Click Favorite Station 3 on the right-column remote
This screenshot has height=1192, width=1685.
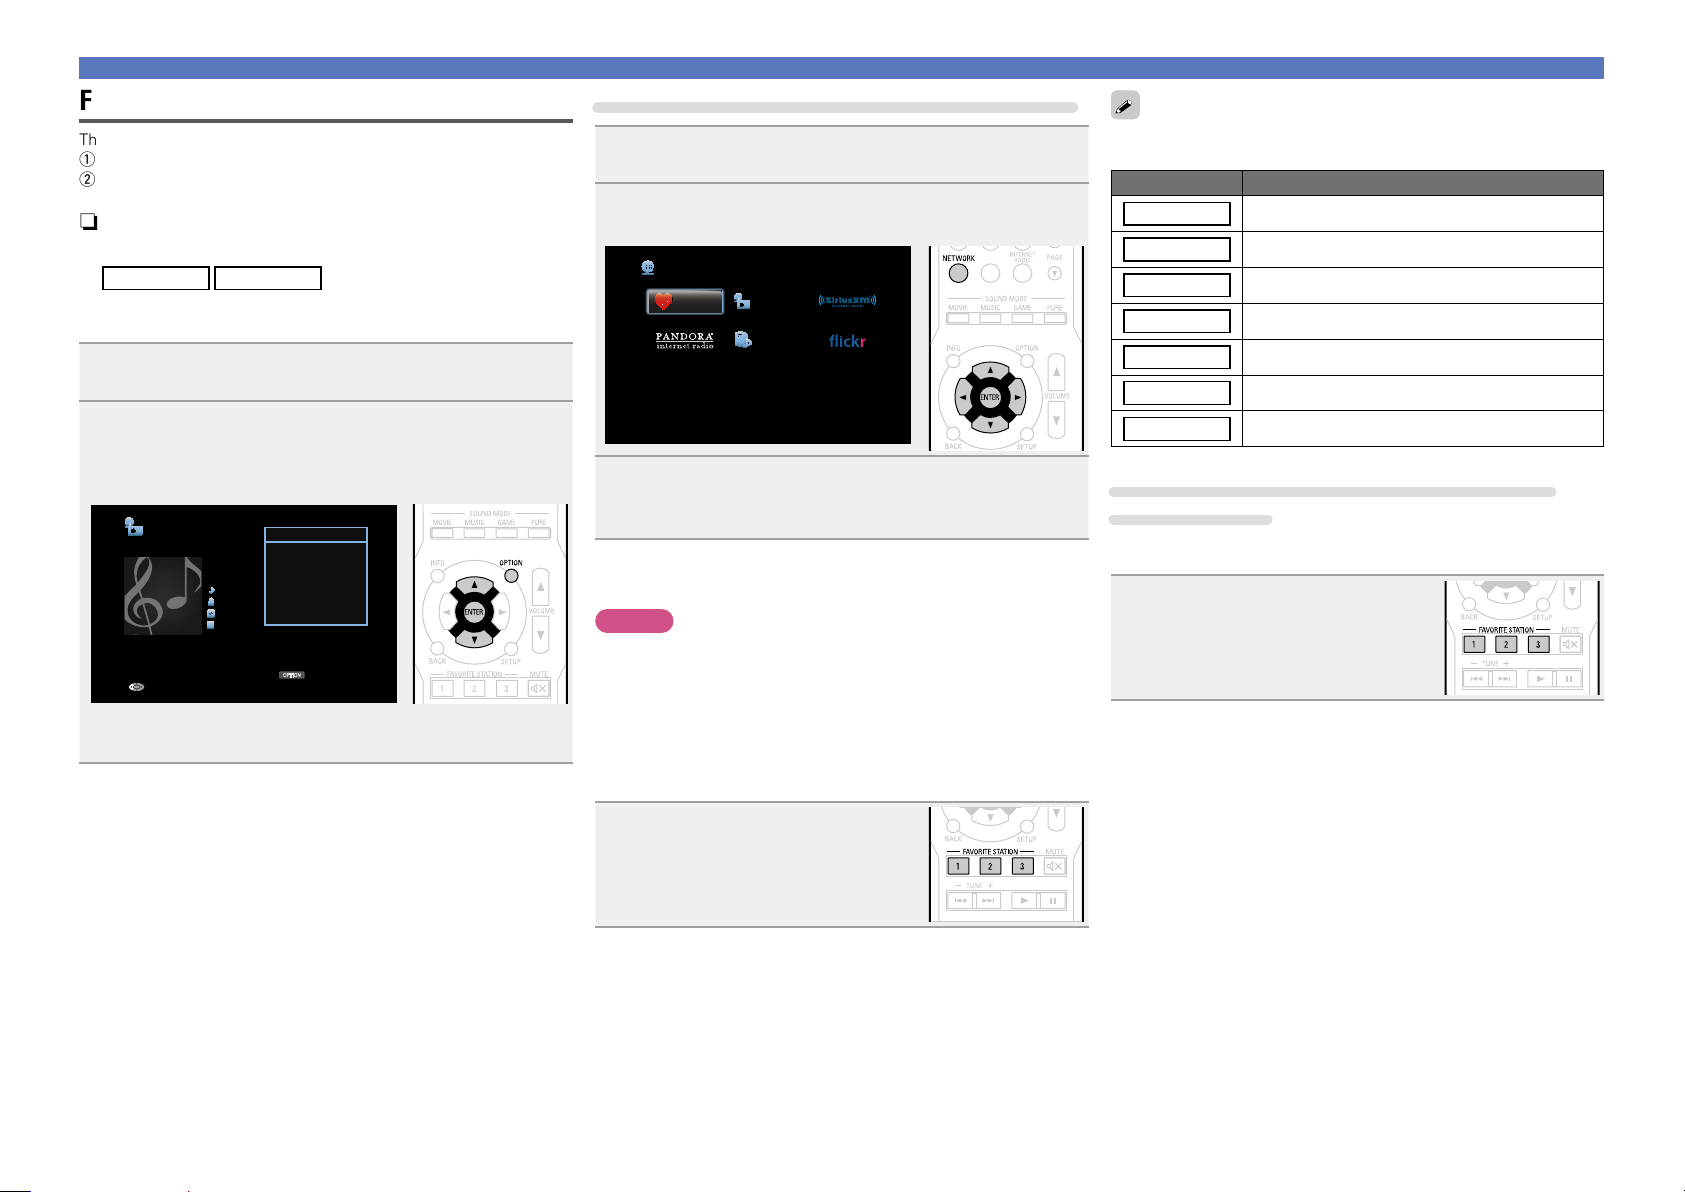coord(1538,645)
